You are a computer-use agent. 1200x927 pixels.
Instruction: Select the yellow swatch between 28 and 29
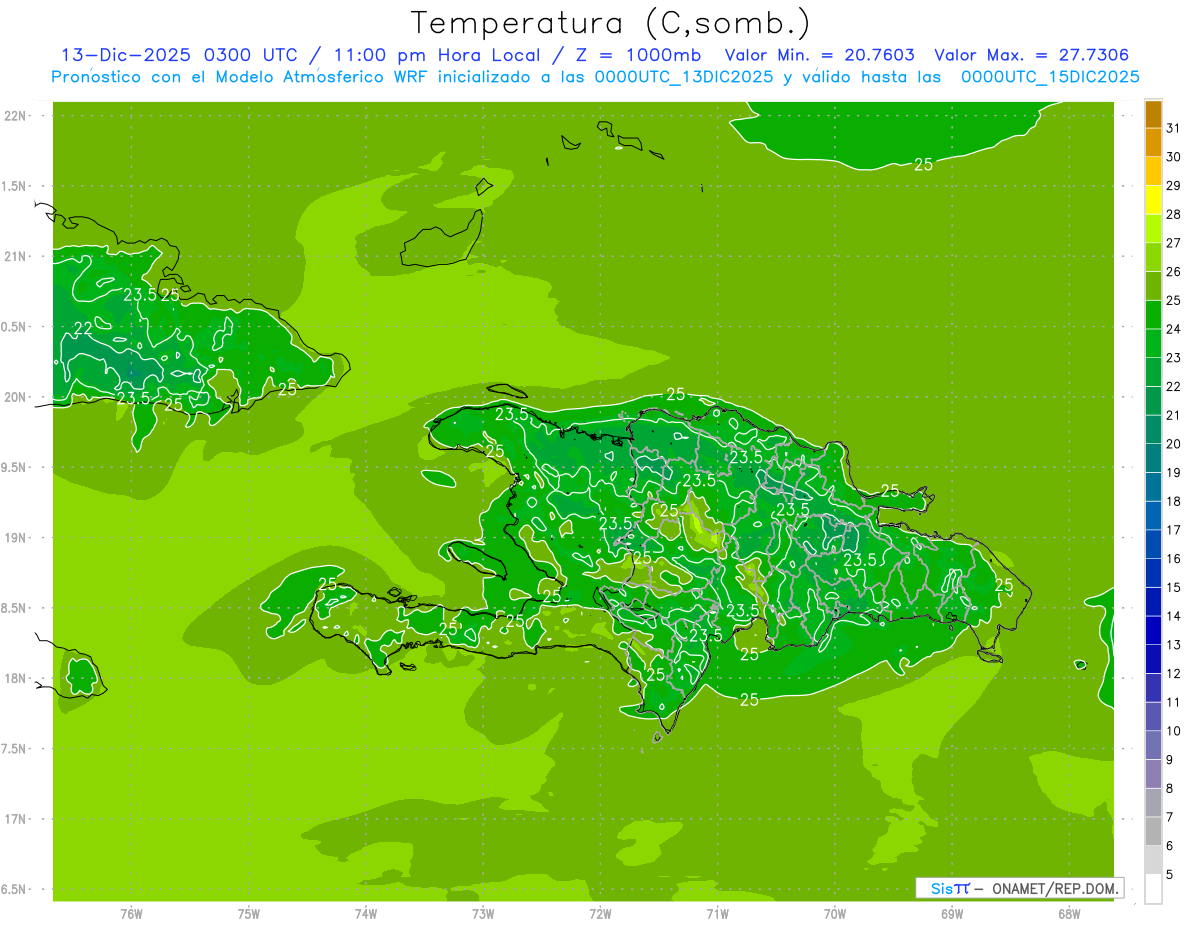click(x=1153, y=201)
